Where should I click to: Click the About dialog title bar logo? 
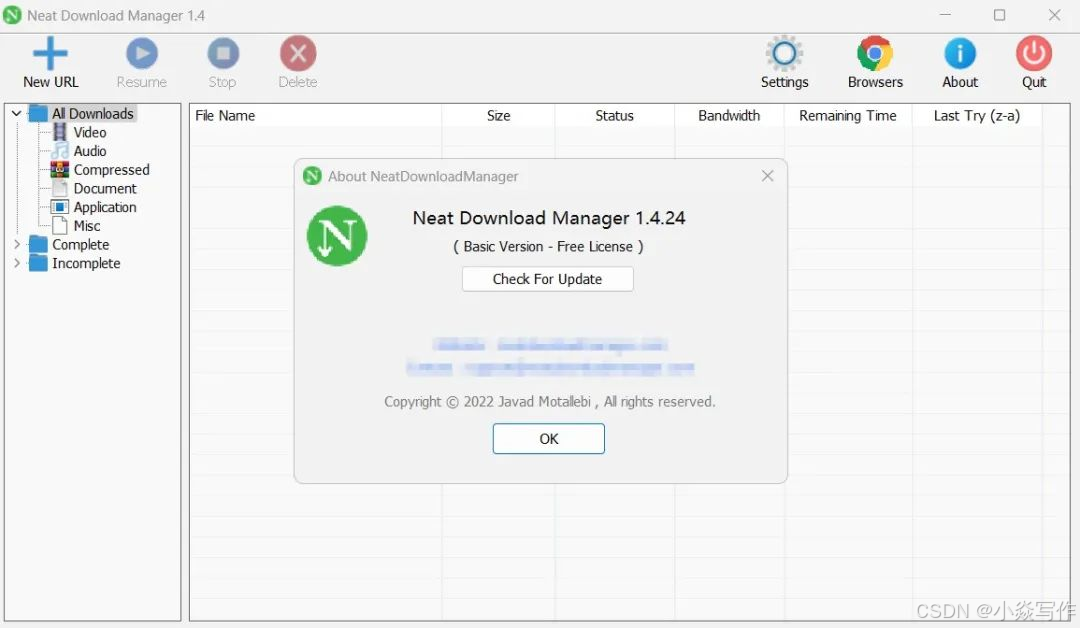pos(312,176)
